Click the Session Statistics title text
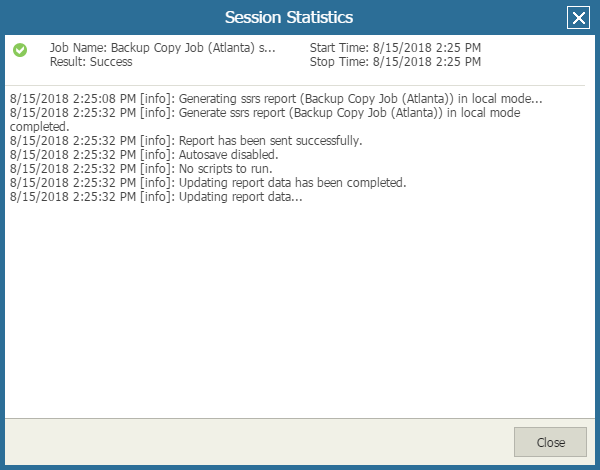This screenshot has height=470, width=600. (288, 17)
